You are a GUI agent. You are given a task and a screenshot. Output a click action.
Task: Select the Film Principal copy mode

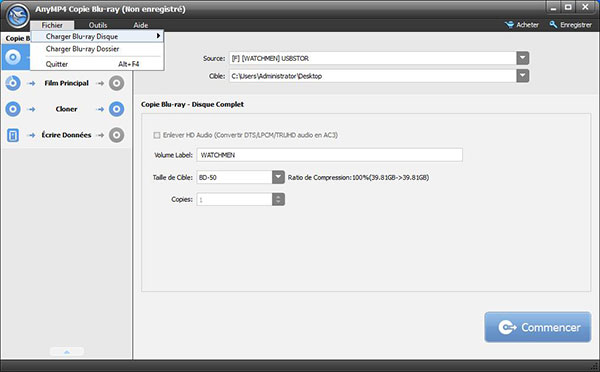click(67, 83)
